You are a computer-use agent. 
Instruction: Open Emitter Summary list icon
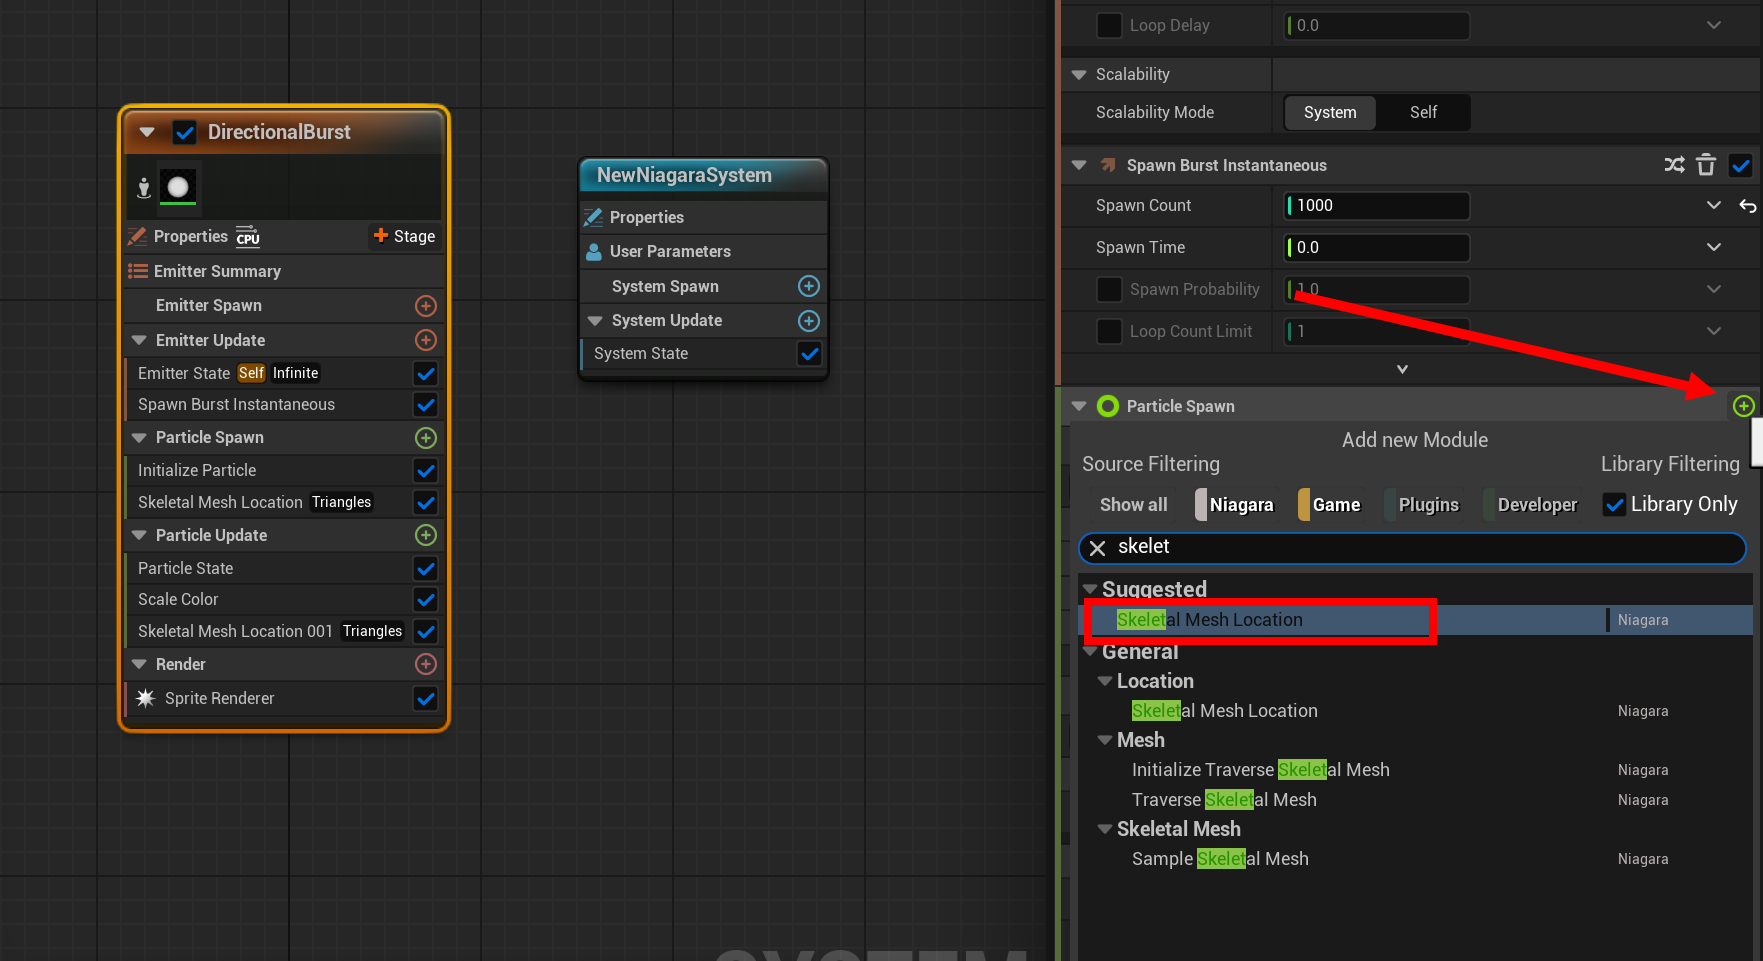(137, 271)
